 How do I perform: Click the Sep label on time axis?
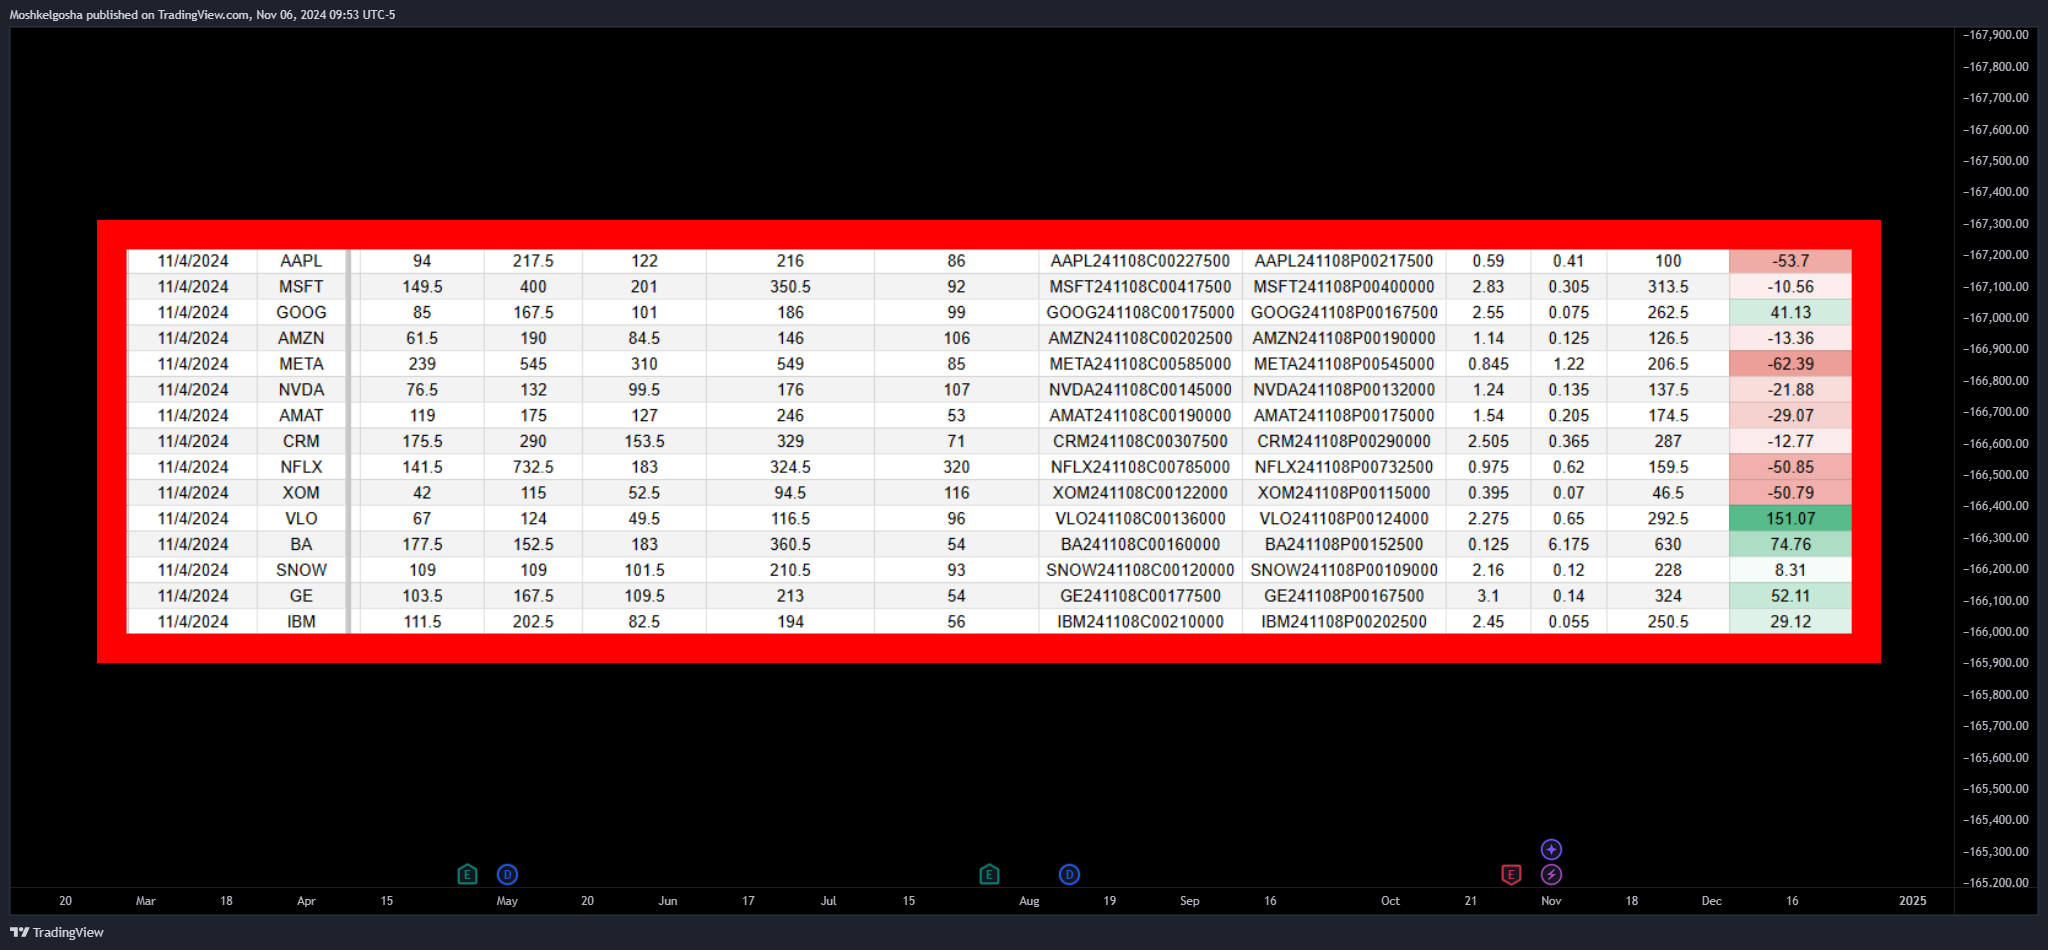coord(1190,901)
